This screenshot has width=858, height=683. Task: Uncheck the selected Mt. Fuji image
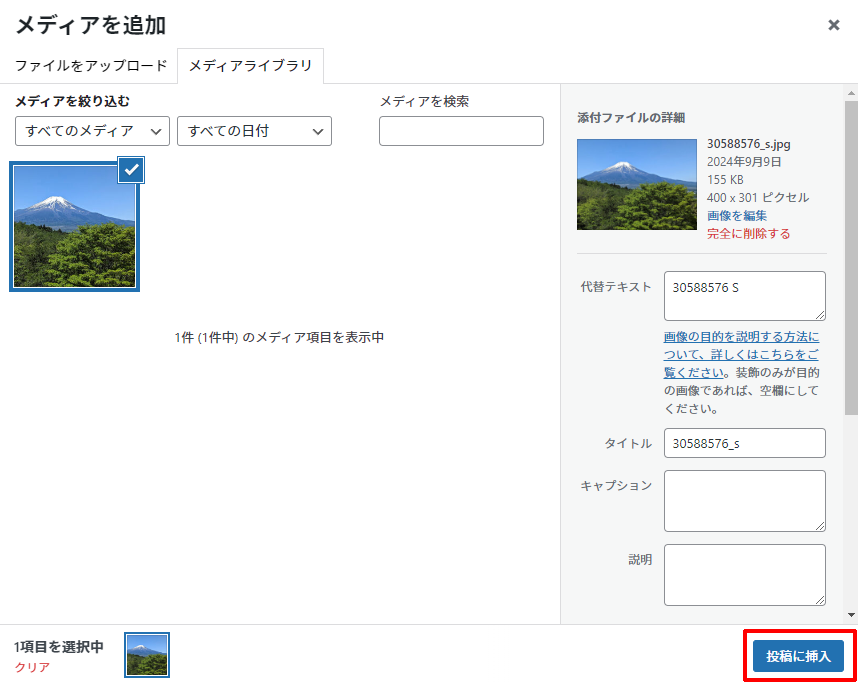point(132,170)
